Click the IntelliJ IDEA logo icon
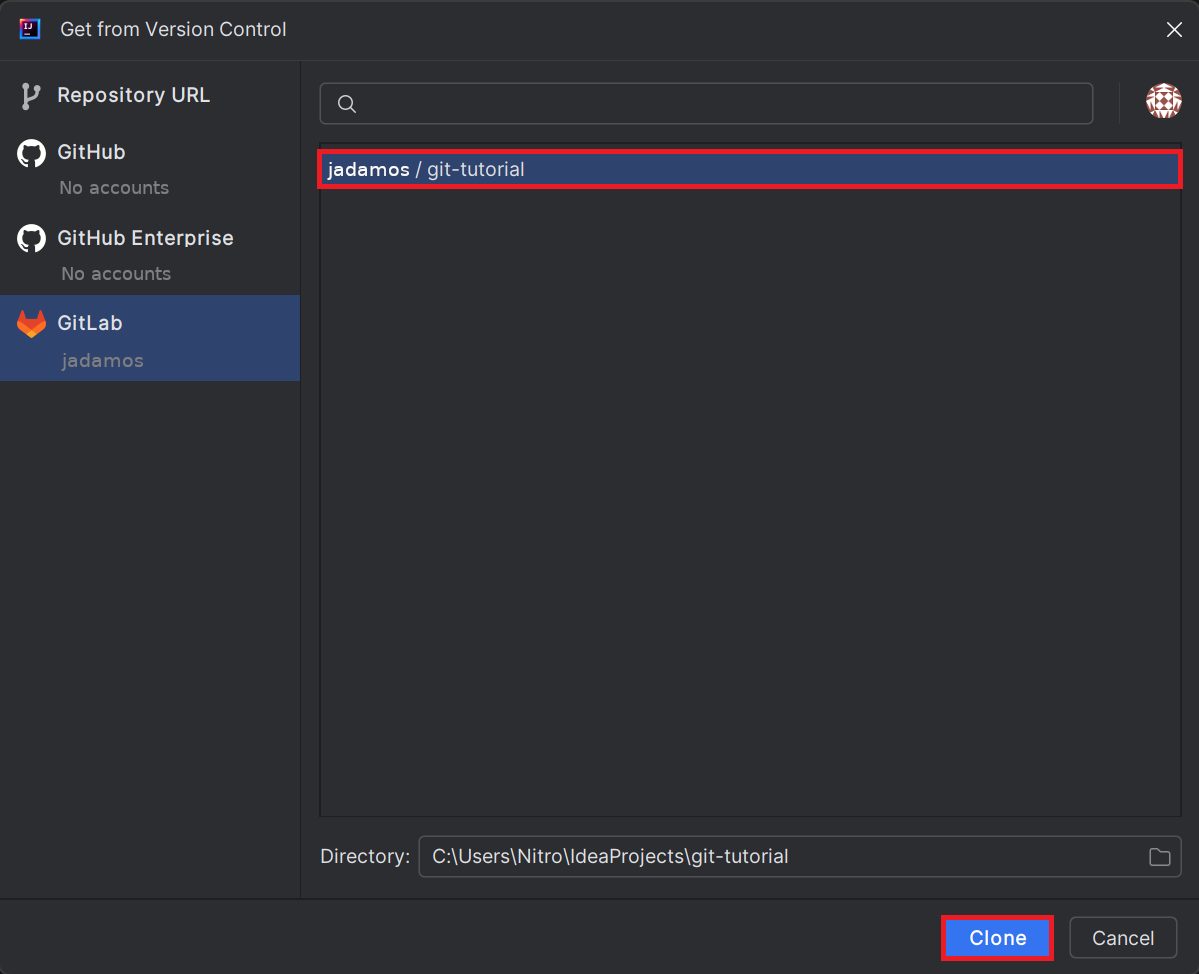Screen dimensions: 1199x974 pyautogui.click(x=30, y=29)
